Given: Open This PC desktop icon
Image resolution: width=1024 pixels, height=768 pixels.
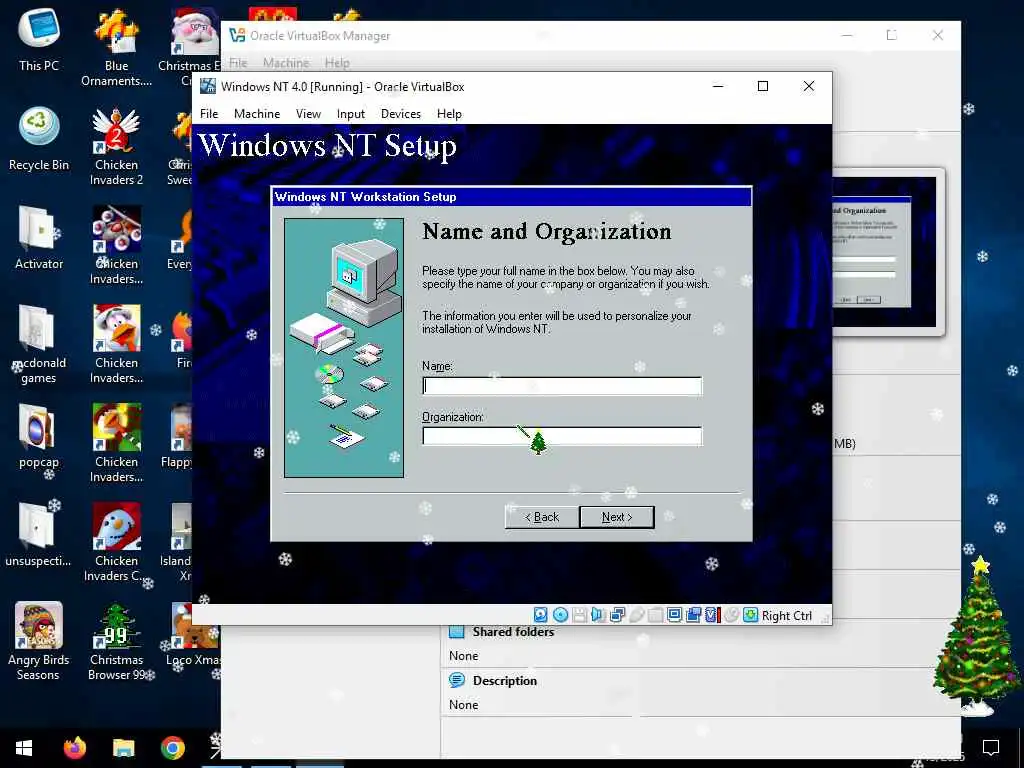Looking at the screenshot, I should tap(39, 40).
